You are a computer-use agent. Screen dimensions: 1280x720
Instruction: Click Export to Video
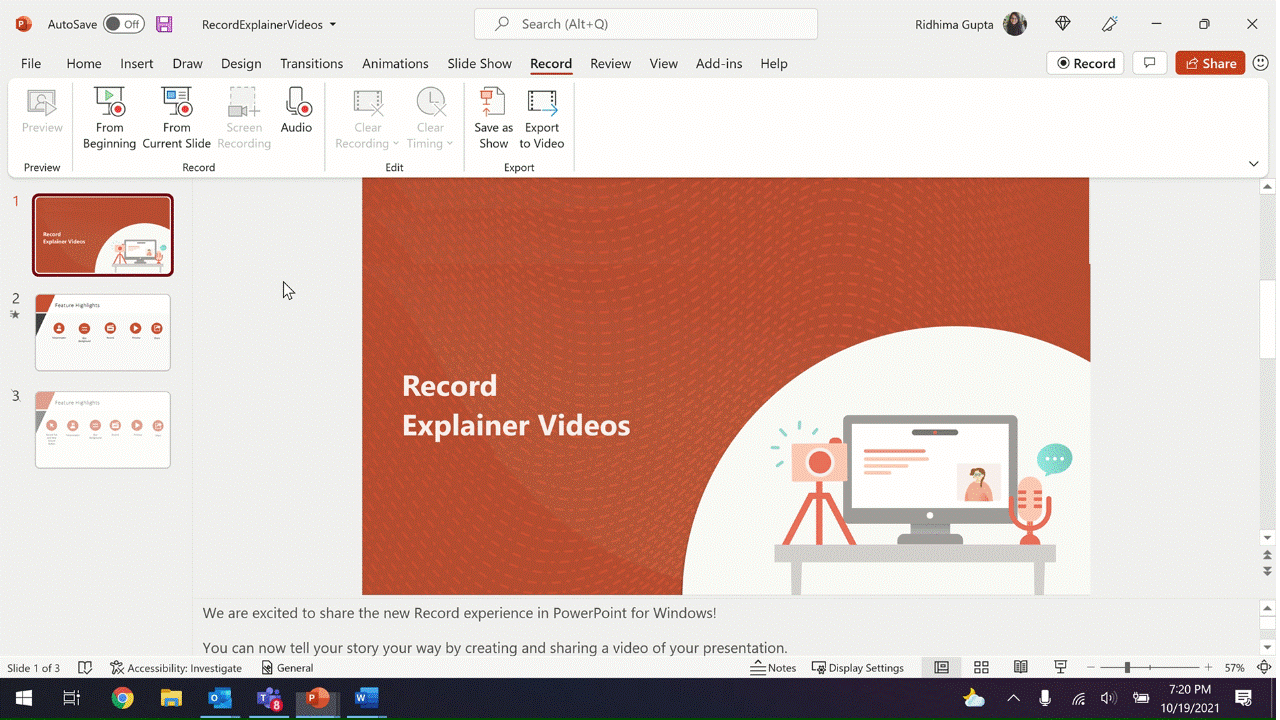point(542,118)
